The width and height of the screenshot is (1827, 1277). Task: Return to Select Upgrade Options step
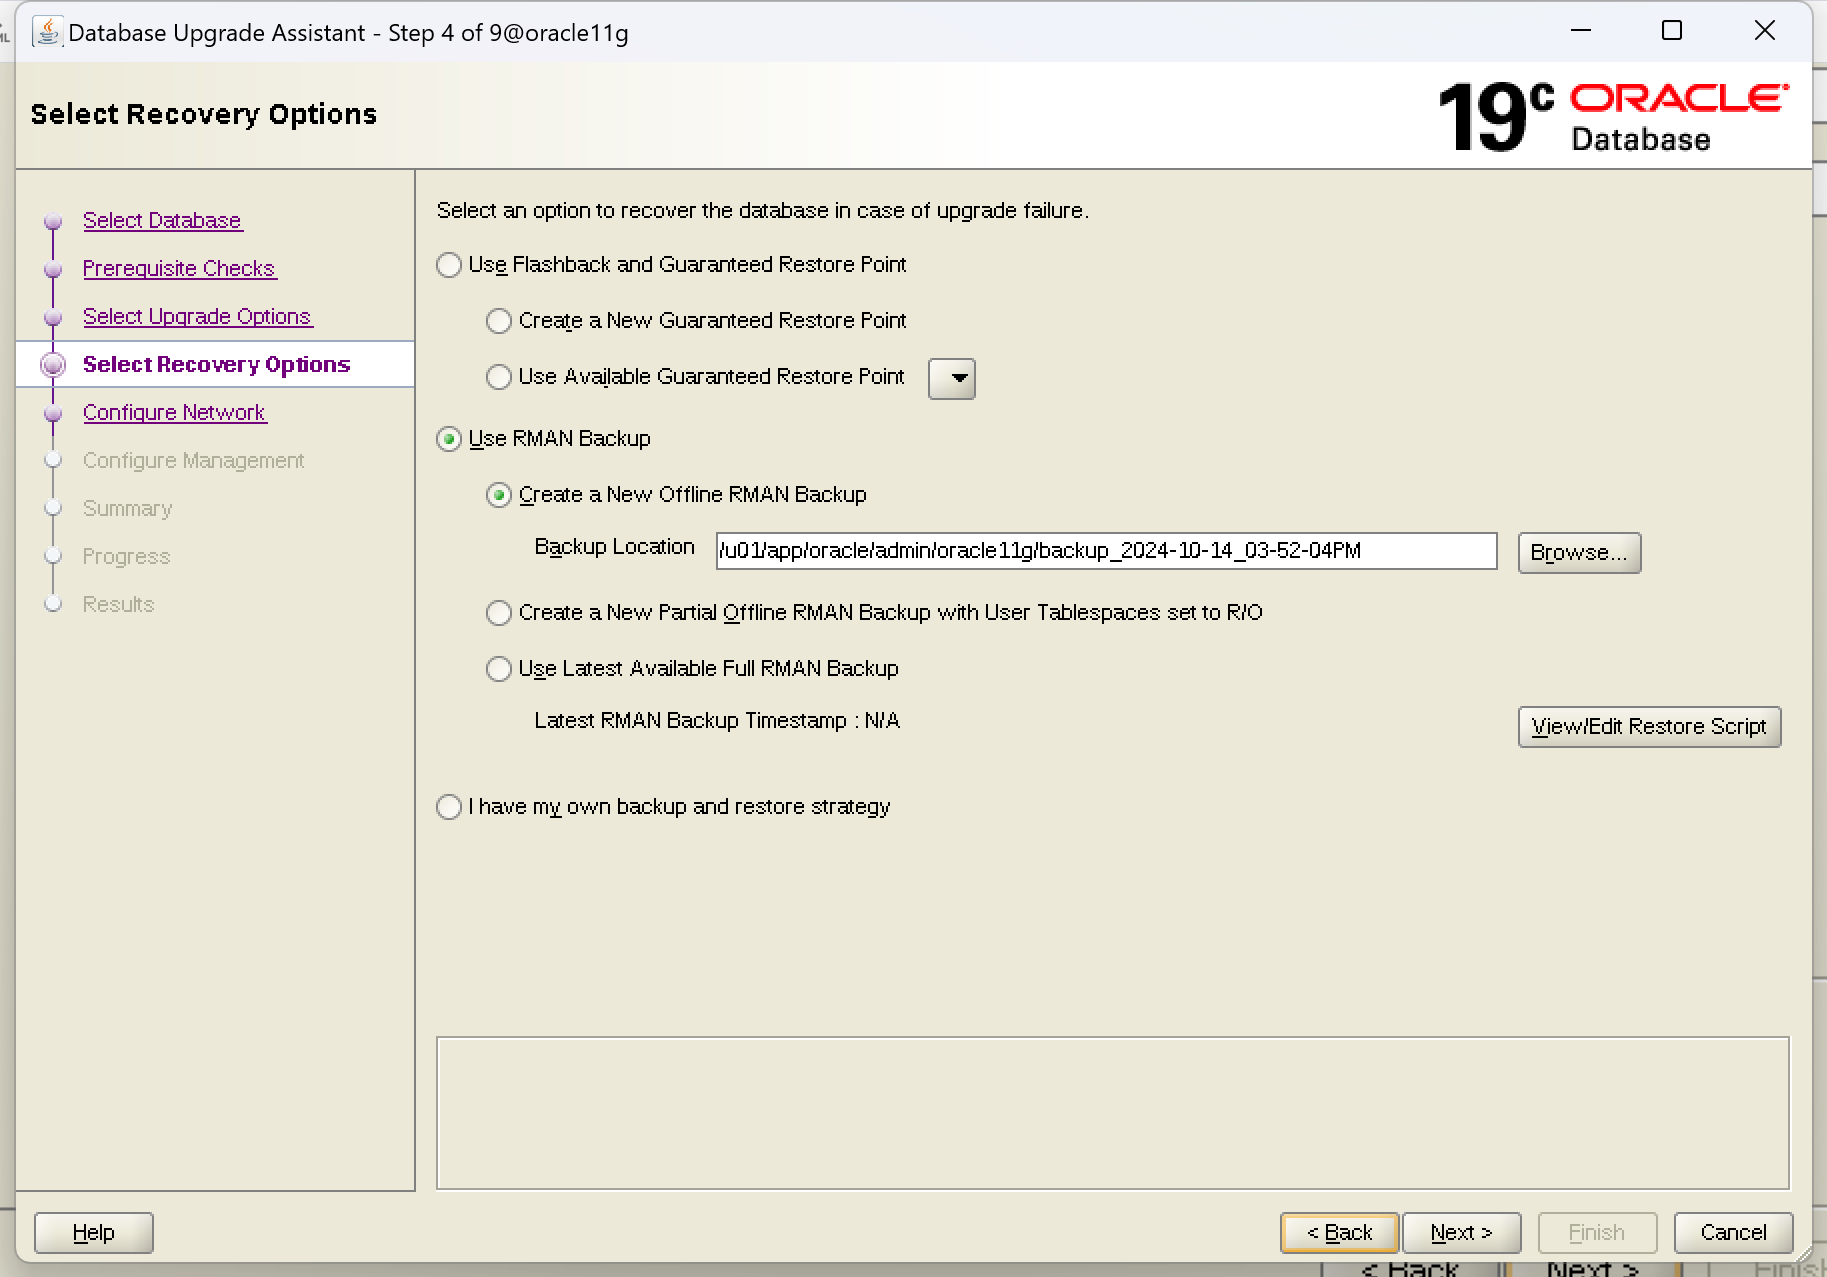197,316
